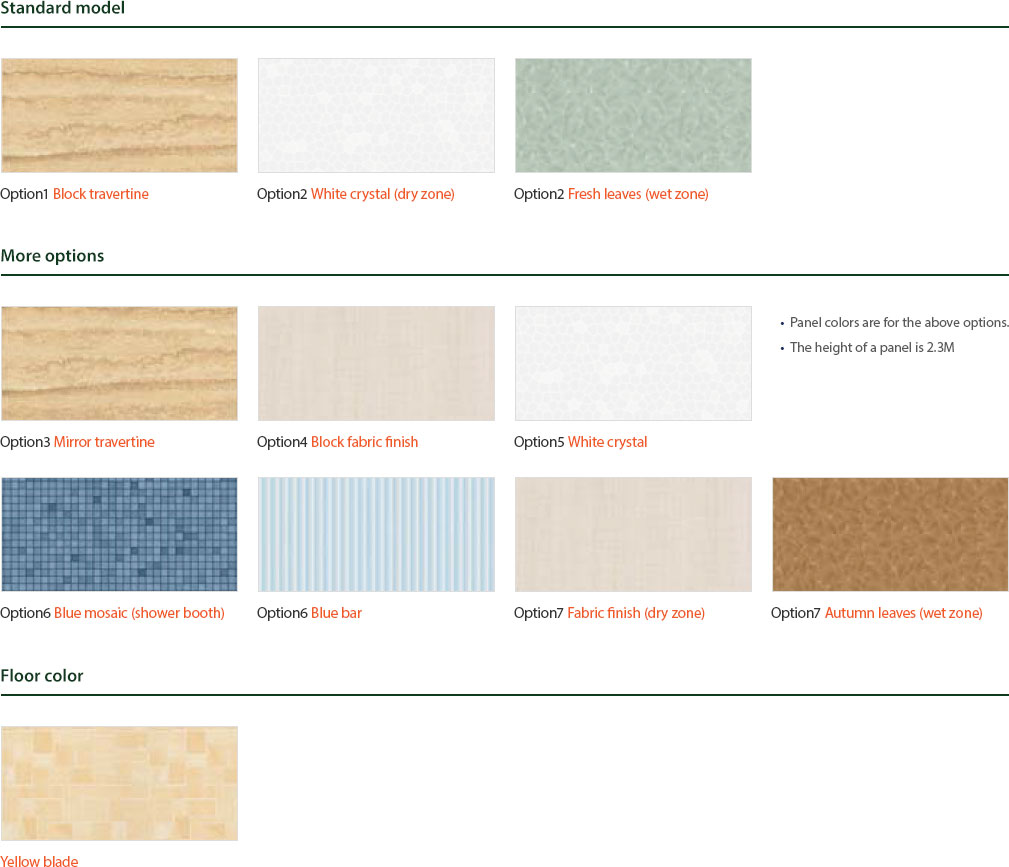The width and height of the screenshot is (1009, 867).
Task: Click Option5 'White crystal' label text
Action: coord(607,442)
